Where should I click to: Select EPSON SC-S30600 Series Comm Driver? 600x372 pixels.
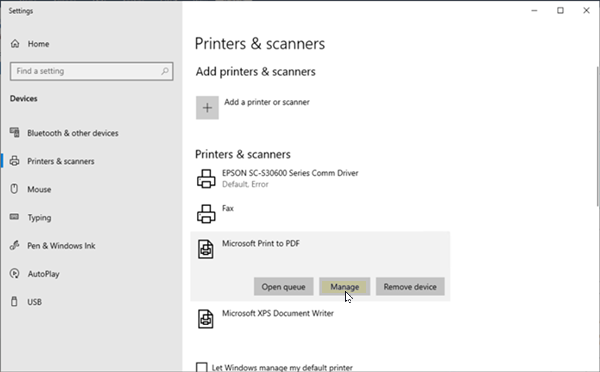pos(290,173)
